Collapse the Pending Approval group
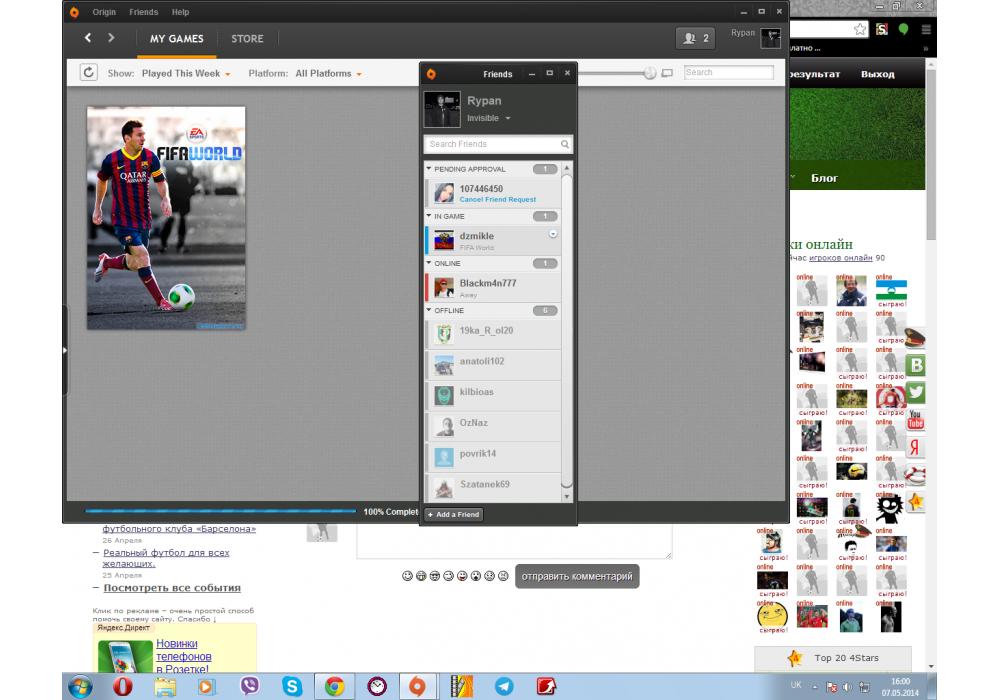The image size is (1000, 700). 429,169
